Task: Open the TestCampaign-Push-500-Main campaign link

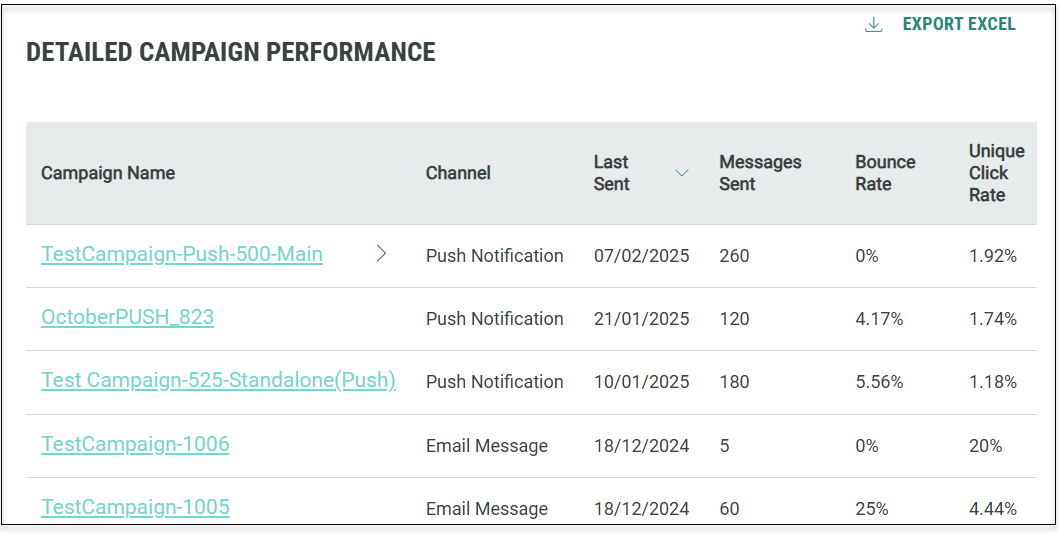Action: click(x=182, y=254)
